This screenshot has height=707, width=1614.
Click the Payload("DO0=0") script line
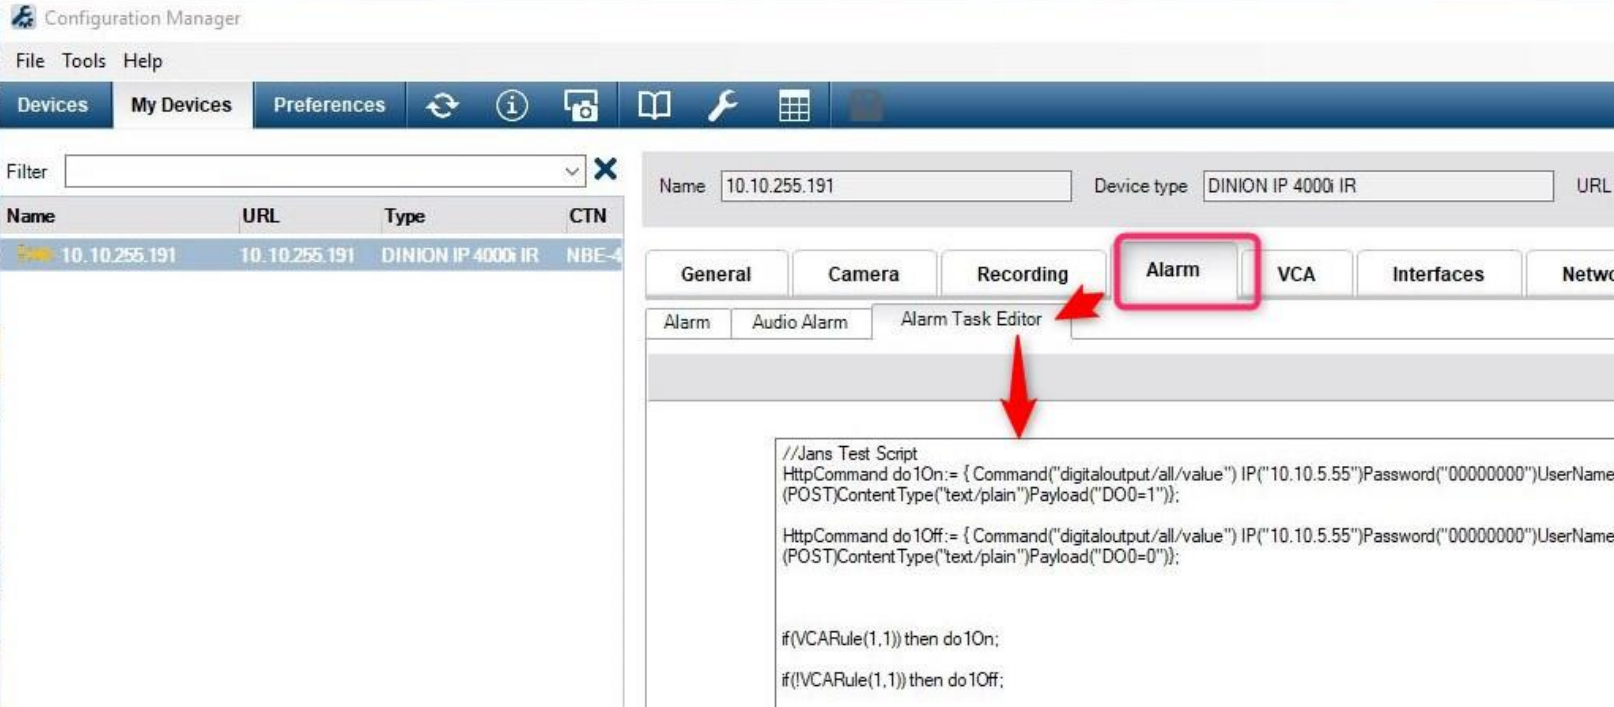click(980, 557)
